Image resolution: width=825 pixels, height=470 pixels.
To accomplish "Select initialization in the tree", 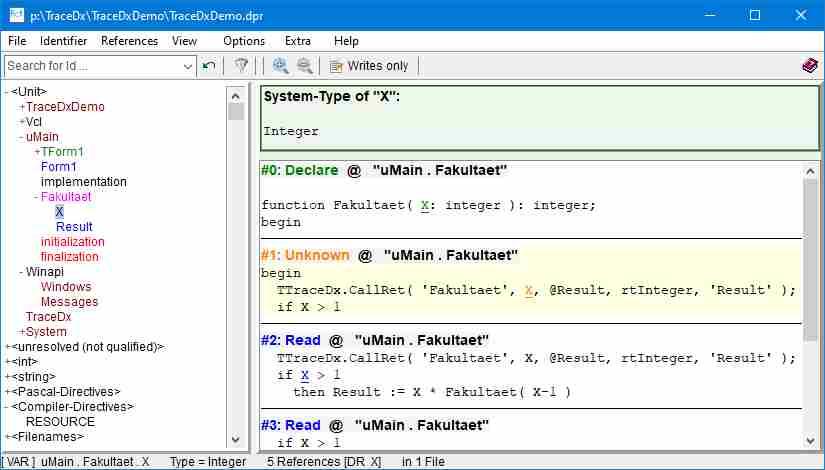I will point(73,242).
